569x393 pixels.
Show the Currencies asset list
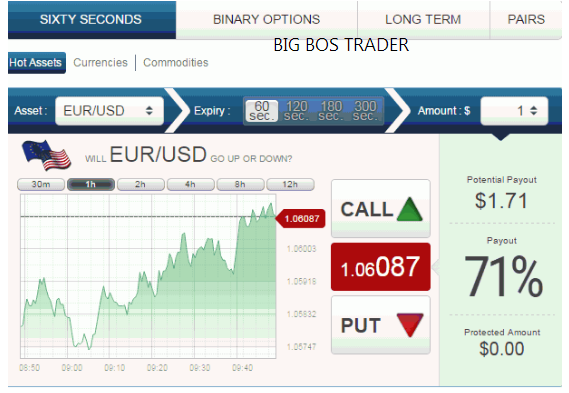tap(101, 62)
